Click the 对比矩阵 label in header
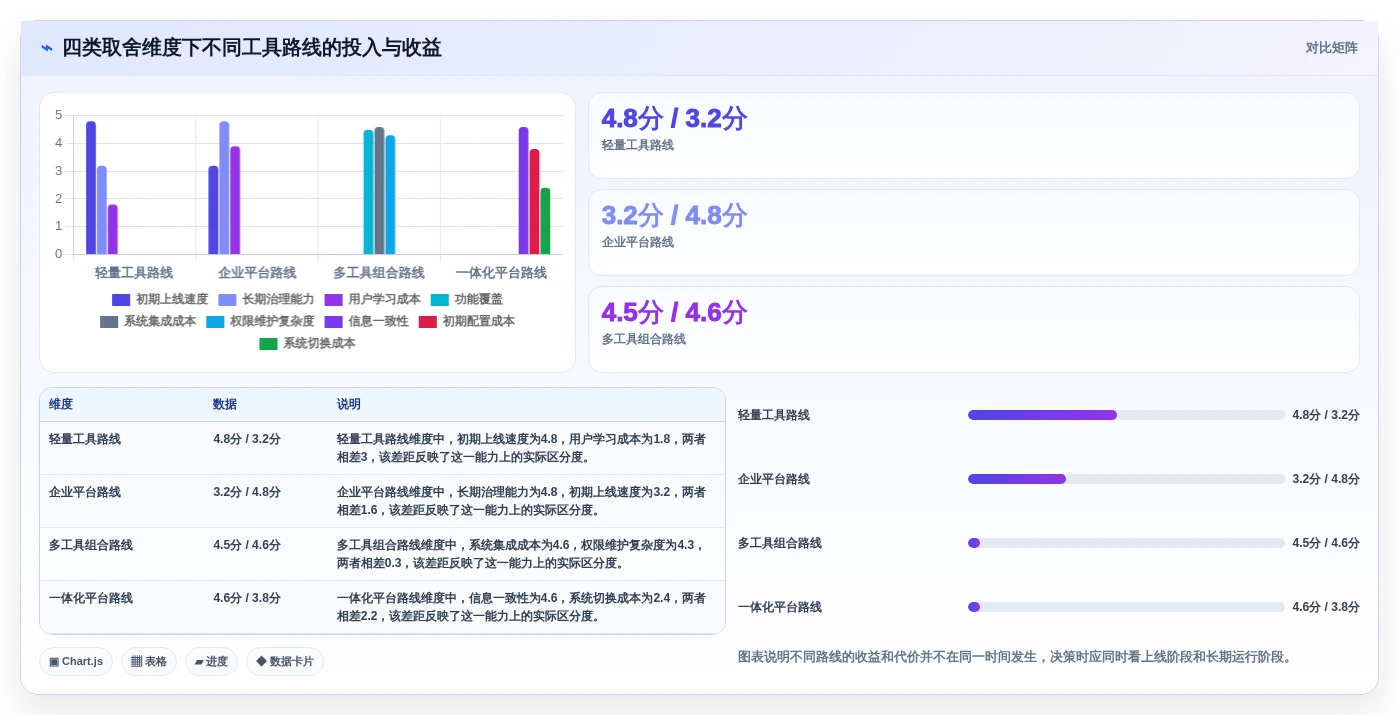Screen dimensions: 1399x715 coord(1331,48)
